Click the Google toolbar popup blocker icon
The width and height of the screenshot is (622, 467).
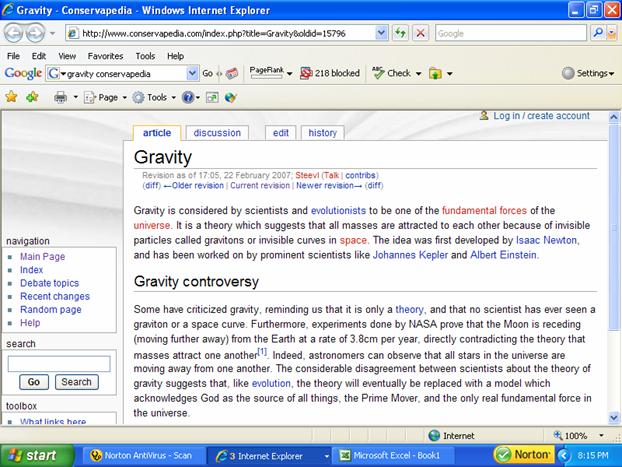tap(306, 73)
